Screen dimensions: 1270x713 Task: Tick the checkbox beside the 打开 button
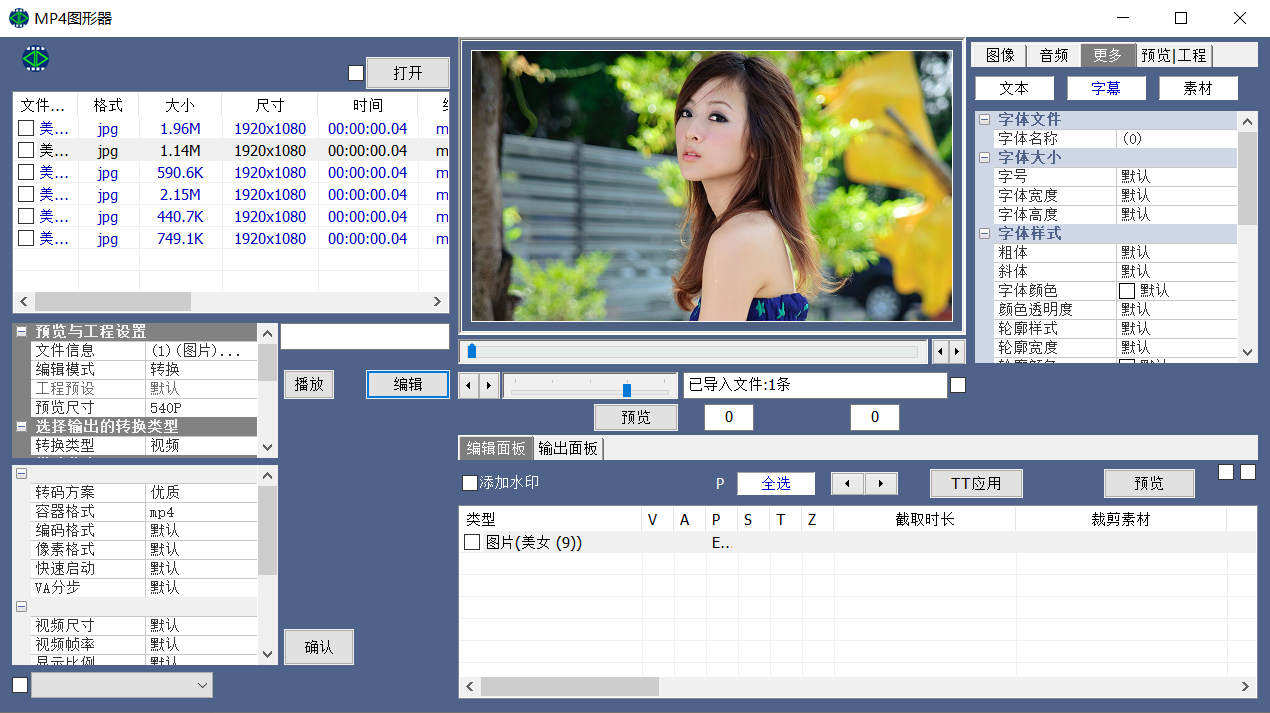[x=356, y=73]
